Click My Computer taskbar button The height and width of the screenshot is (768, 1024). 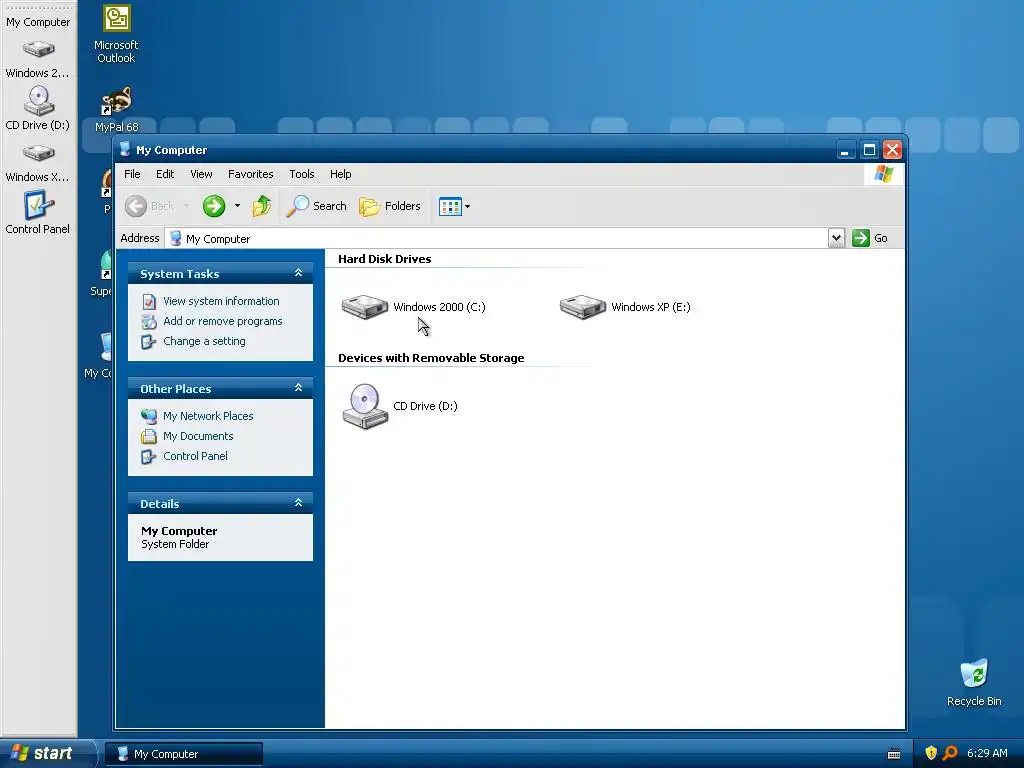click(x=184, y=754)
